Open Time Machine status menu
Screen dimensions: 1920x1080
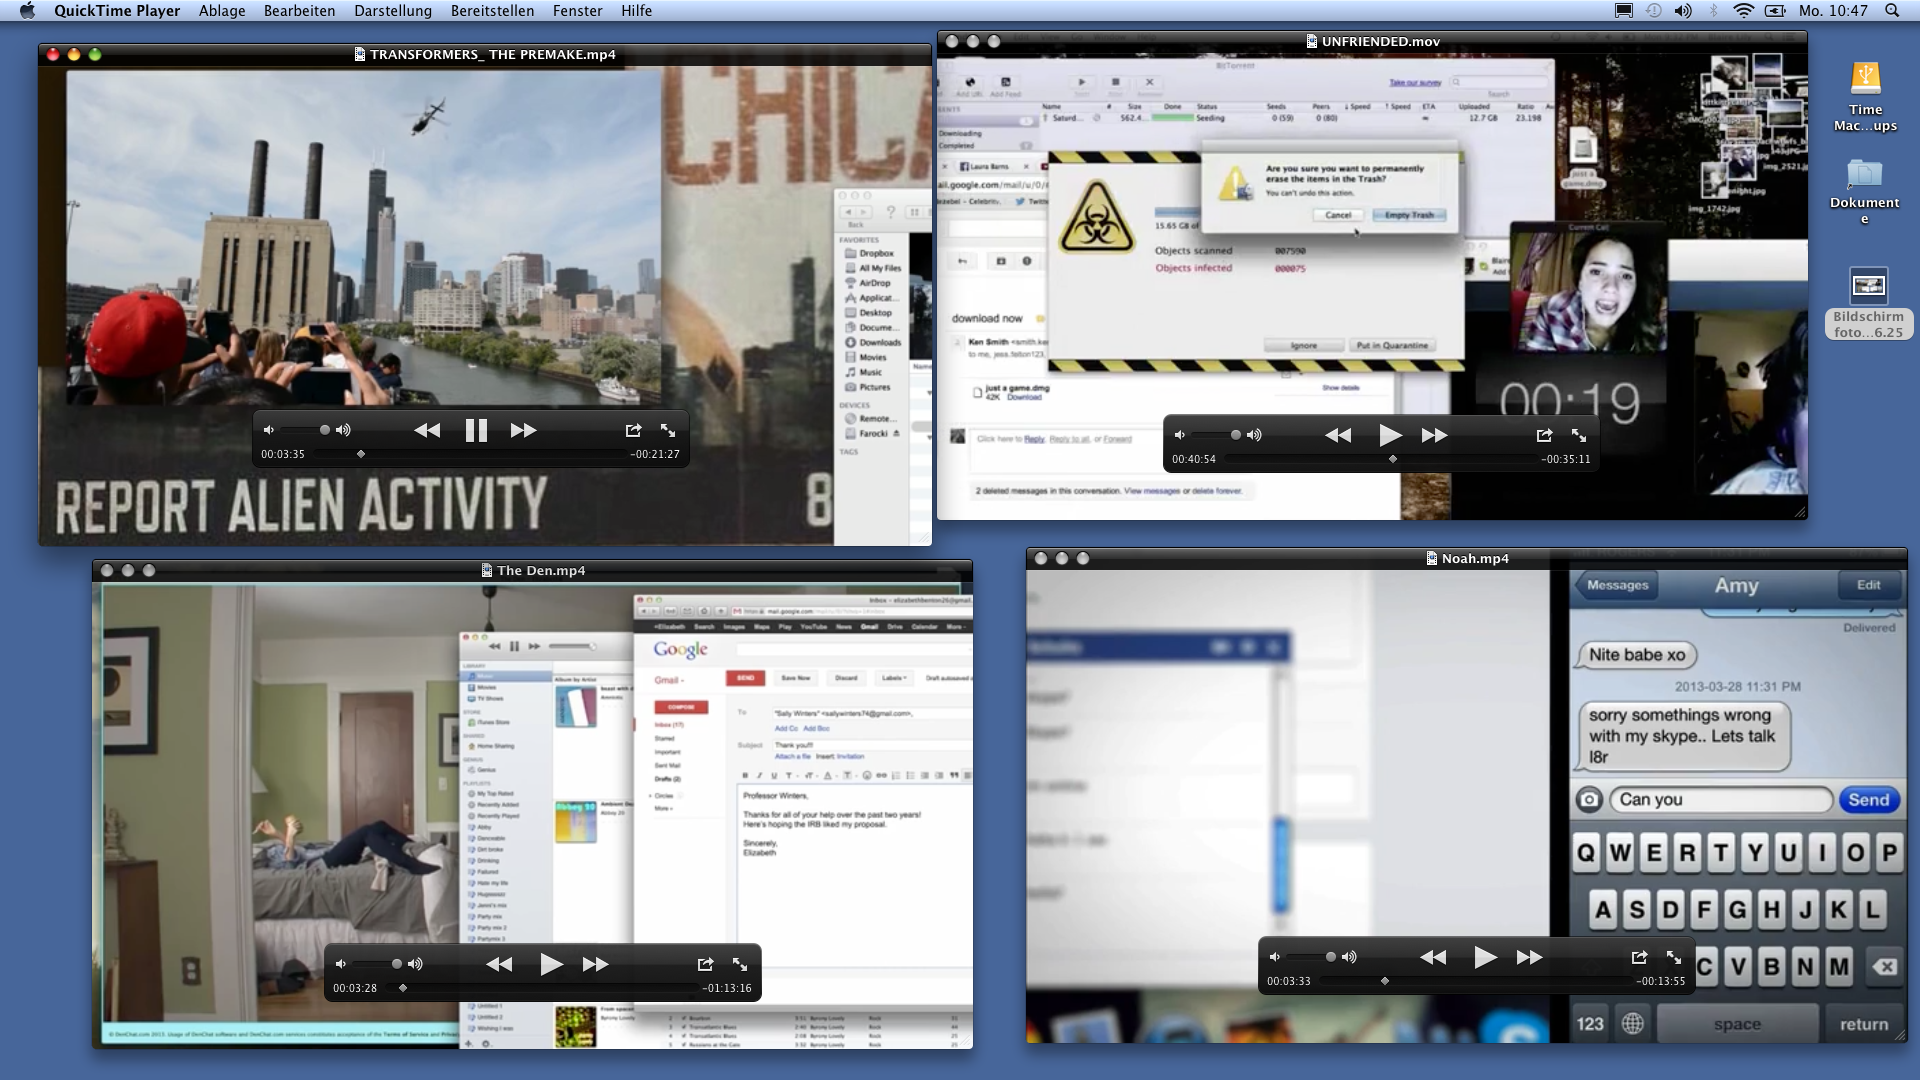(1654, 11)
